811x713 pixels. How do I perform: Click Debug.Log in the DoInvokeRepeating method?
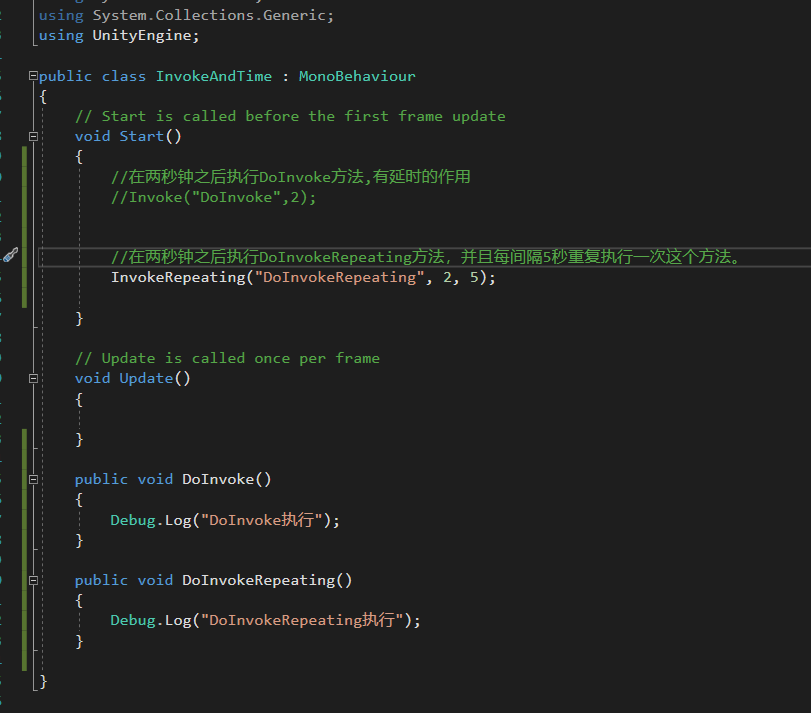click(150, 620)
